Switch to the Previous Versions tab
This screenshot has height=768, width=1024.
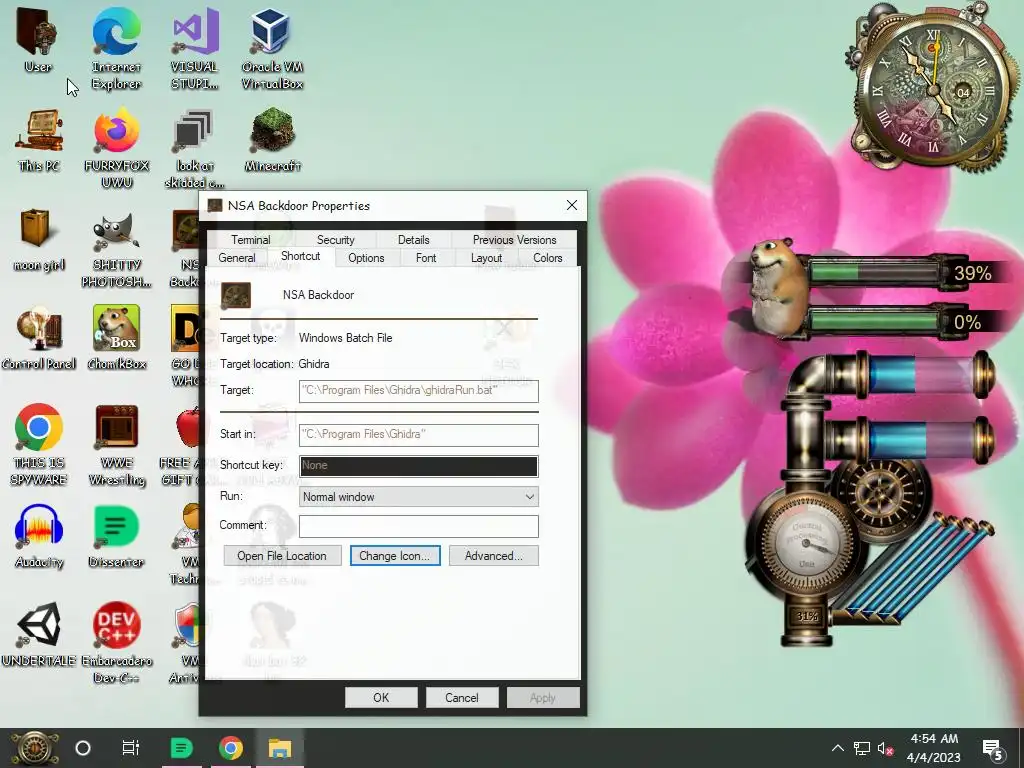coord(515,240)
